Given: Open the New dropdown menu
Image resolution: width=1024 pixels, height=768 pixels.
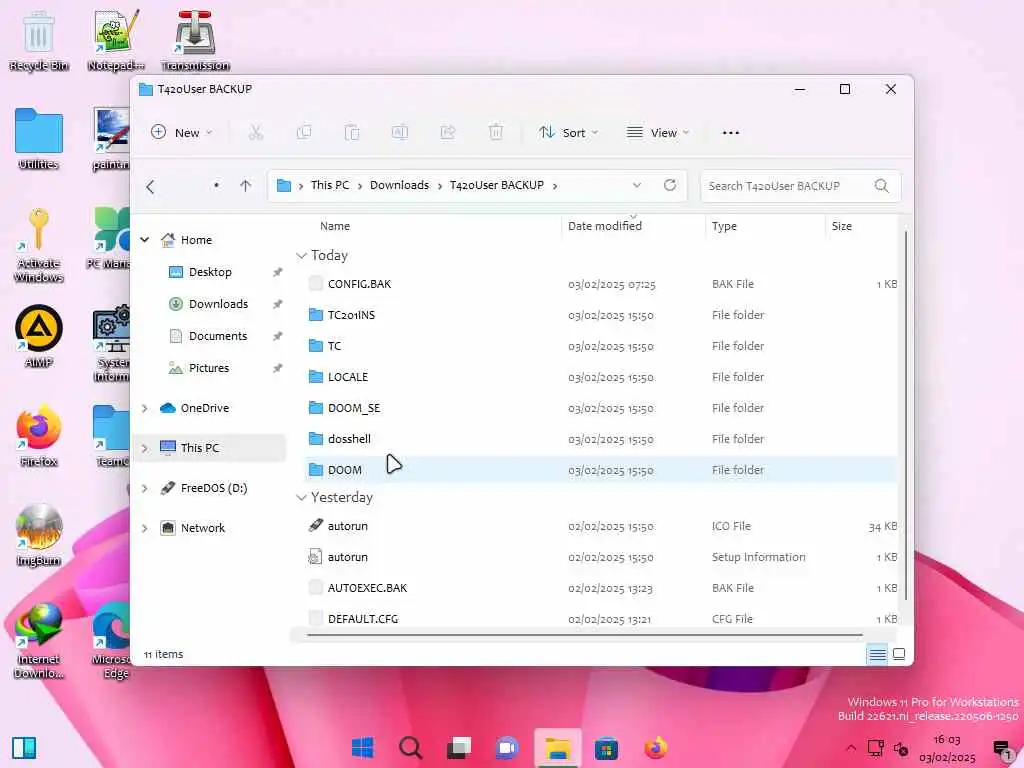Looking at the screenshot, I should coord(182,133).
